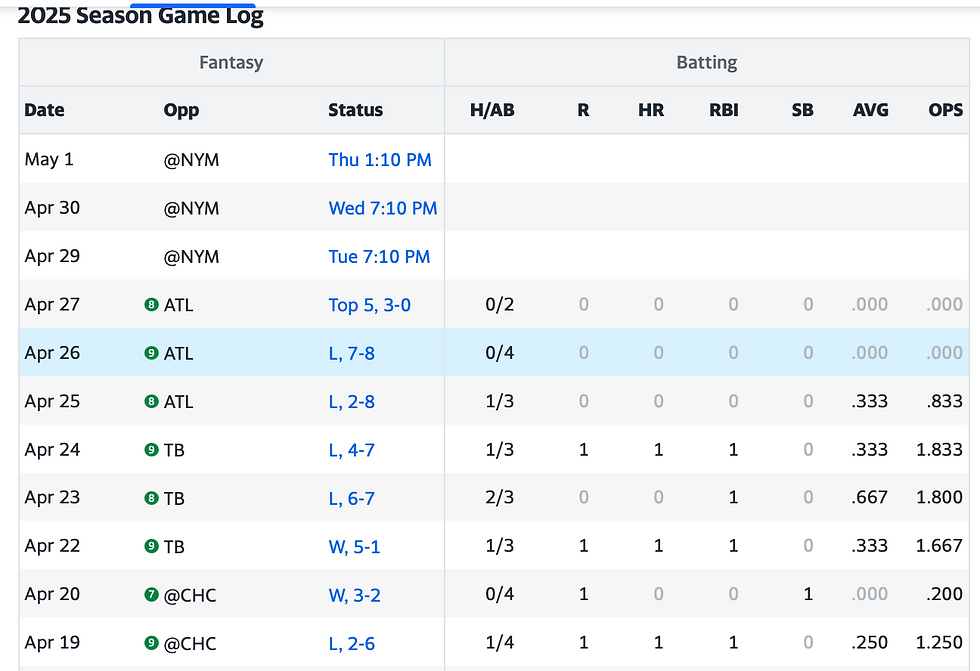
Task: Click the HR column header
Action: click(651, 110)
